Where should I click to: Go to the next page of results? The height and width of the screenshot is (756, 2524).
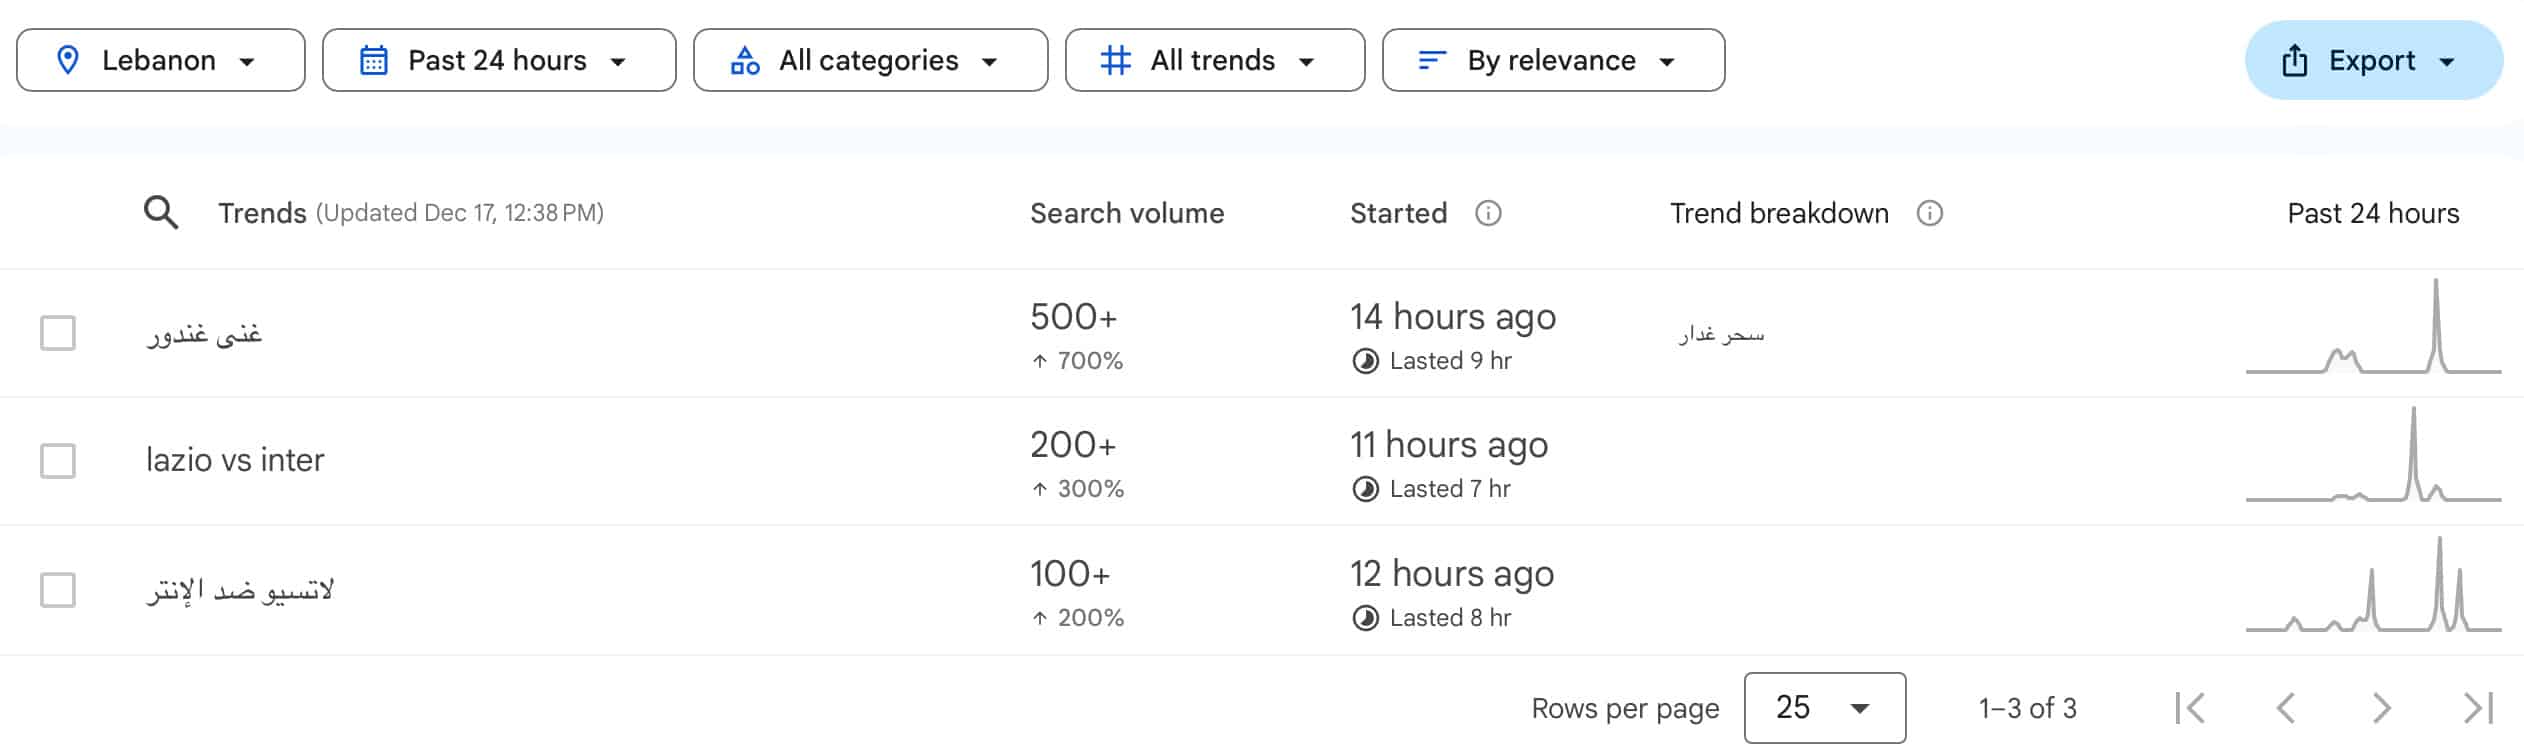(2381, 708)
